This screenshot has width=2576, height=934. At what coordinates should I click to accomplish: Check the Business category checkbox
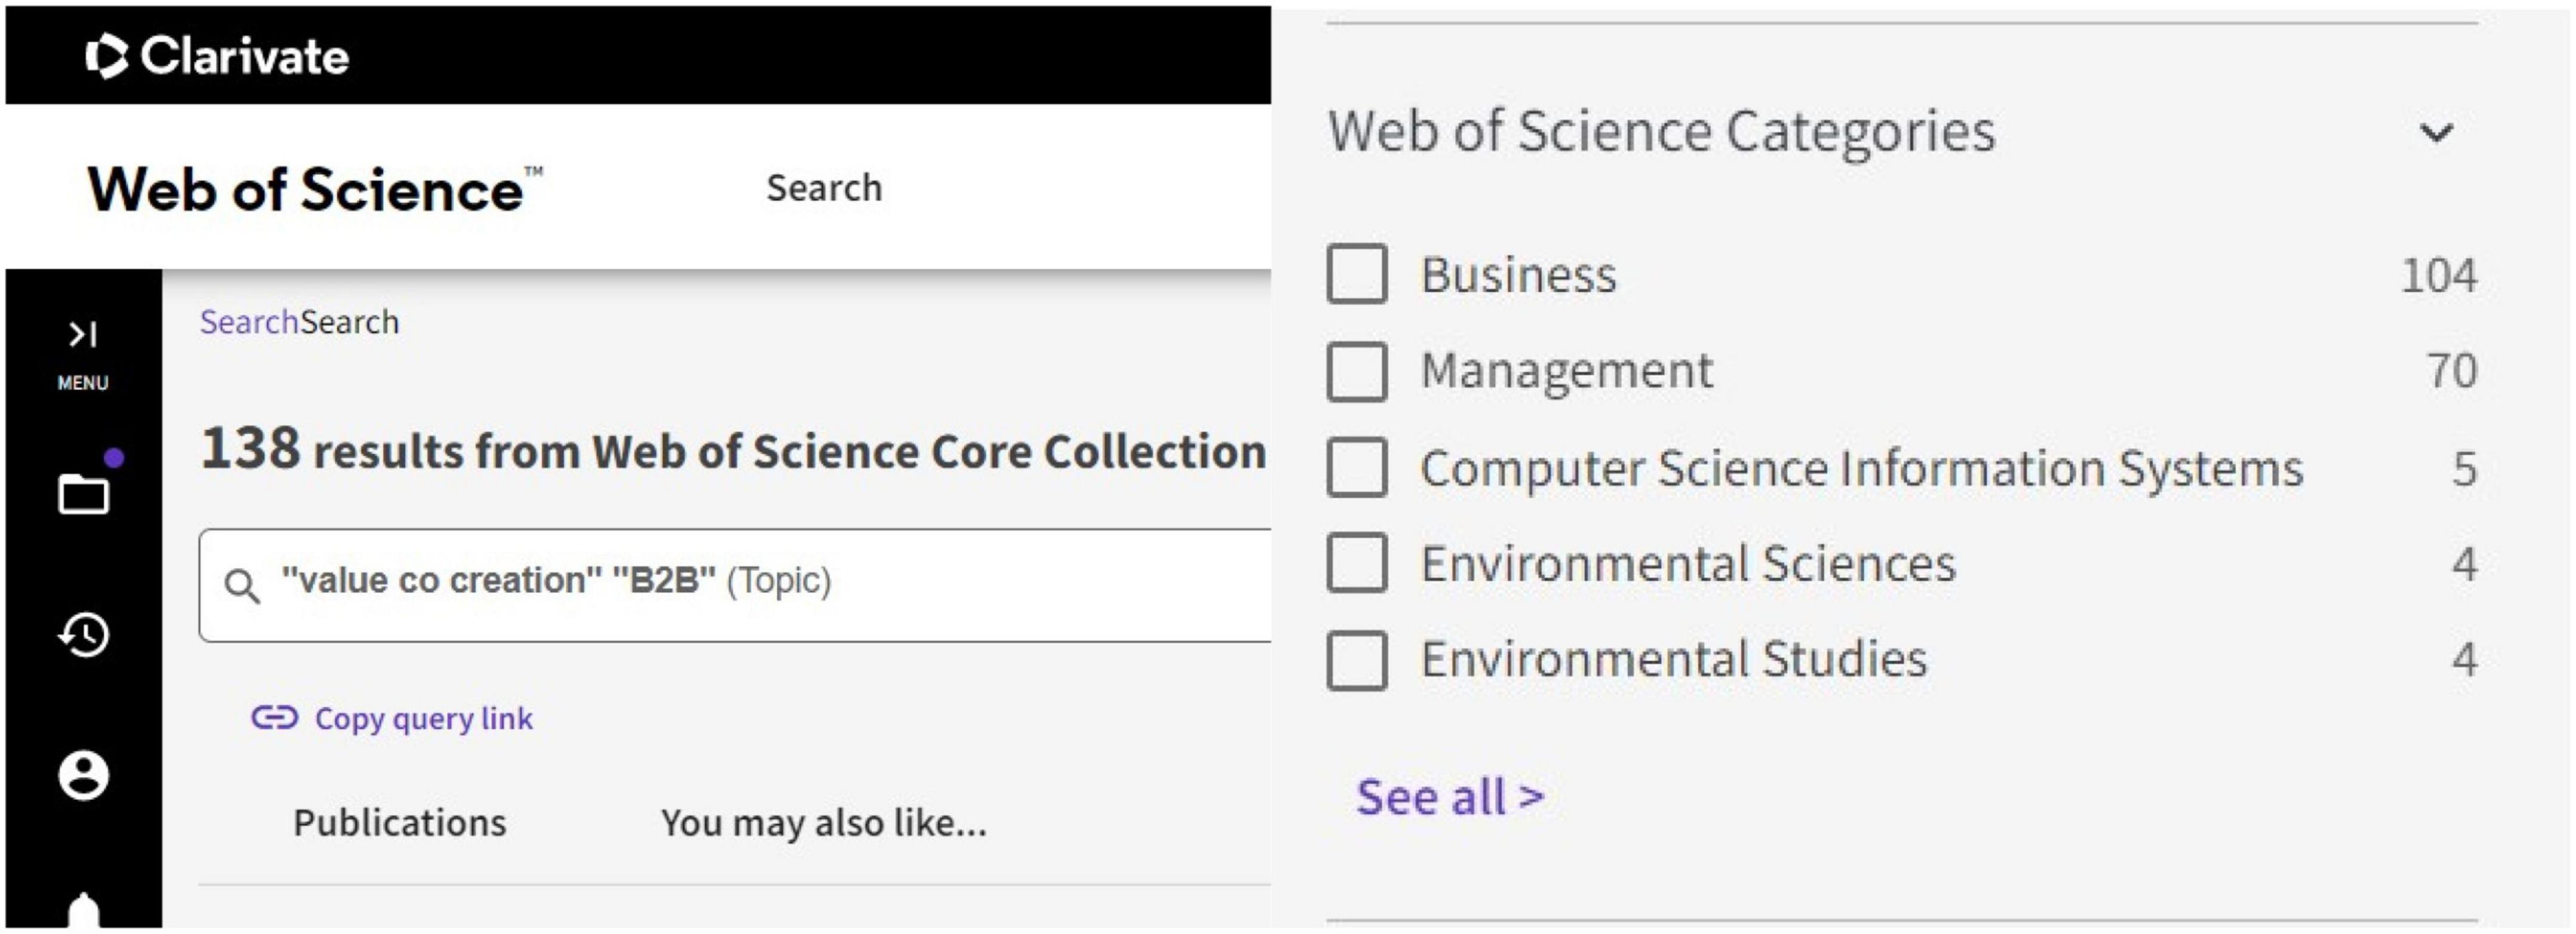pos(1357,274)
